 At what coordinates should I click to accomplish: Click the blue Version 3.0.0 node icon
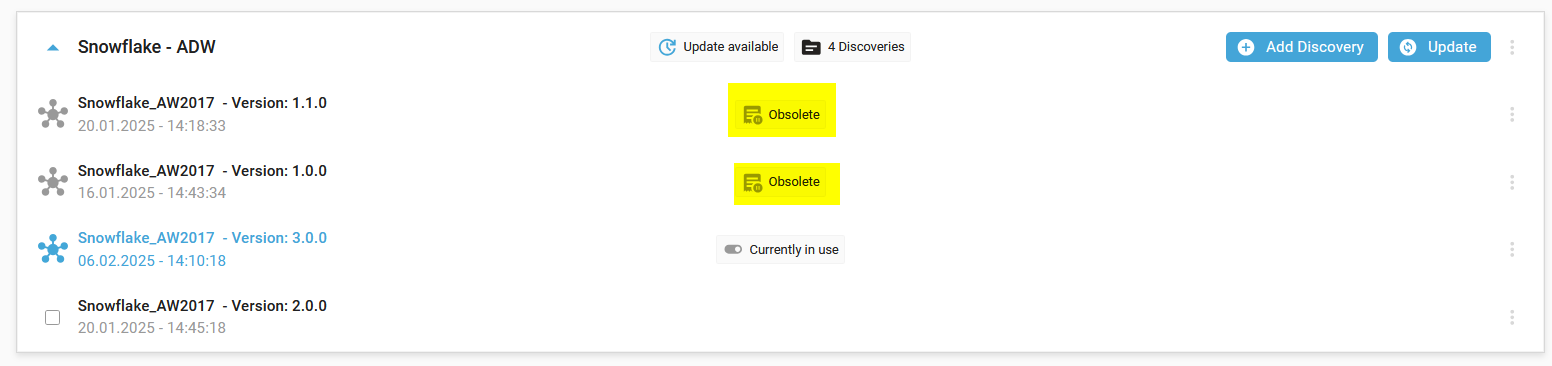[x=52, y=249]
